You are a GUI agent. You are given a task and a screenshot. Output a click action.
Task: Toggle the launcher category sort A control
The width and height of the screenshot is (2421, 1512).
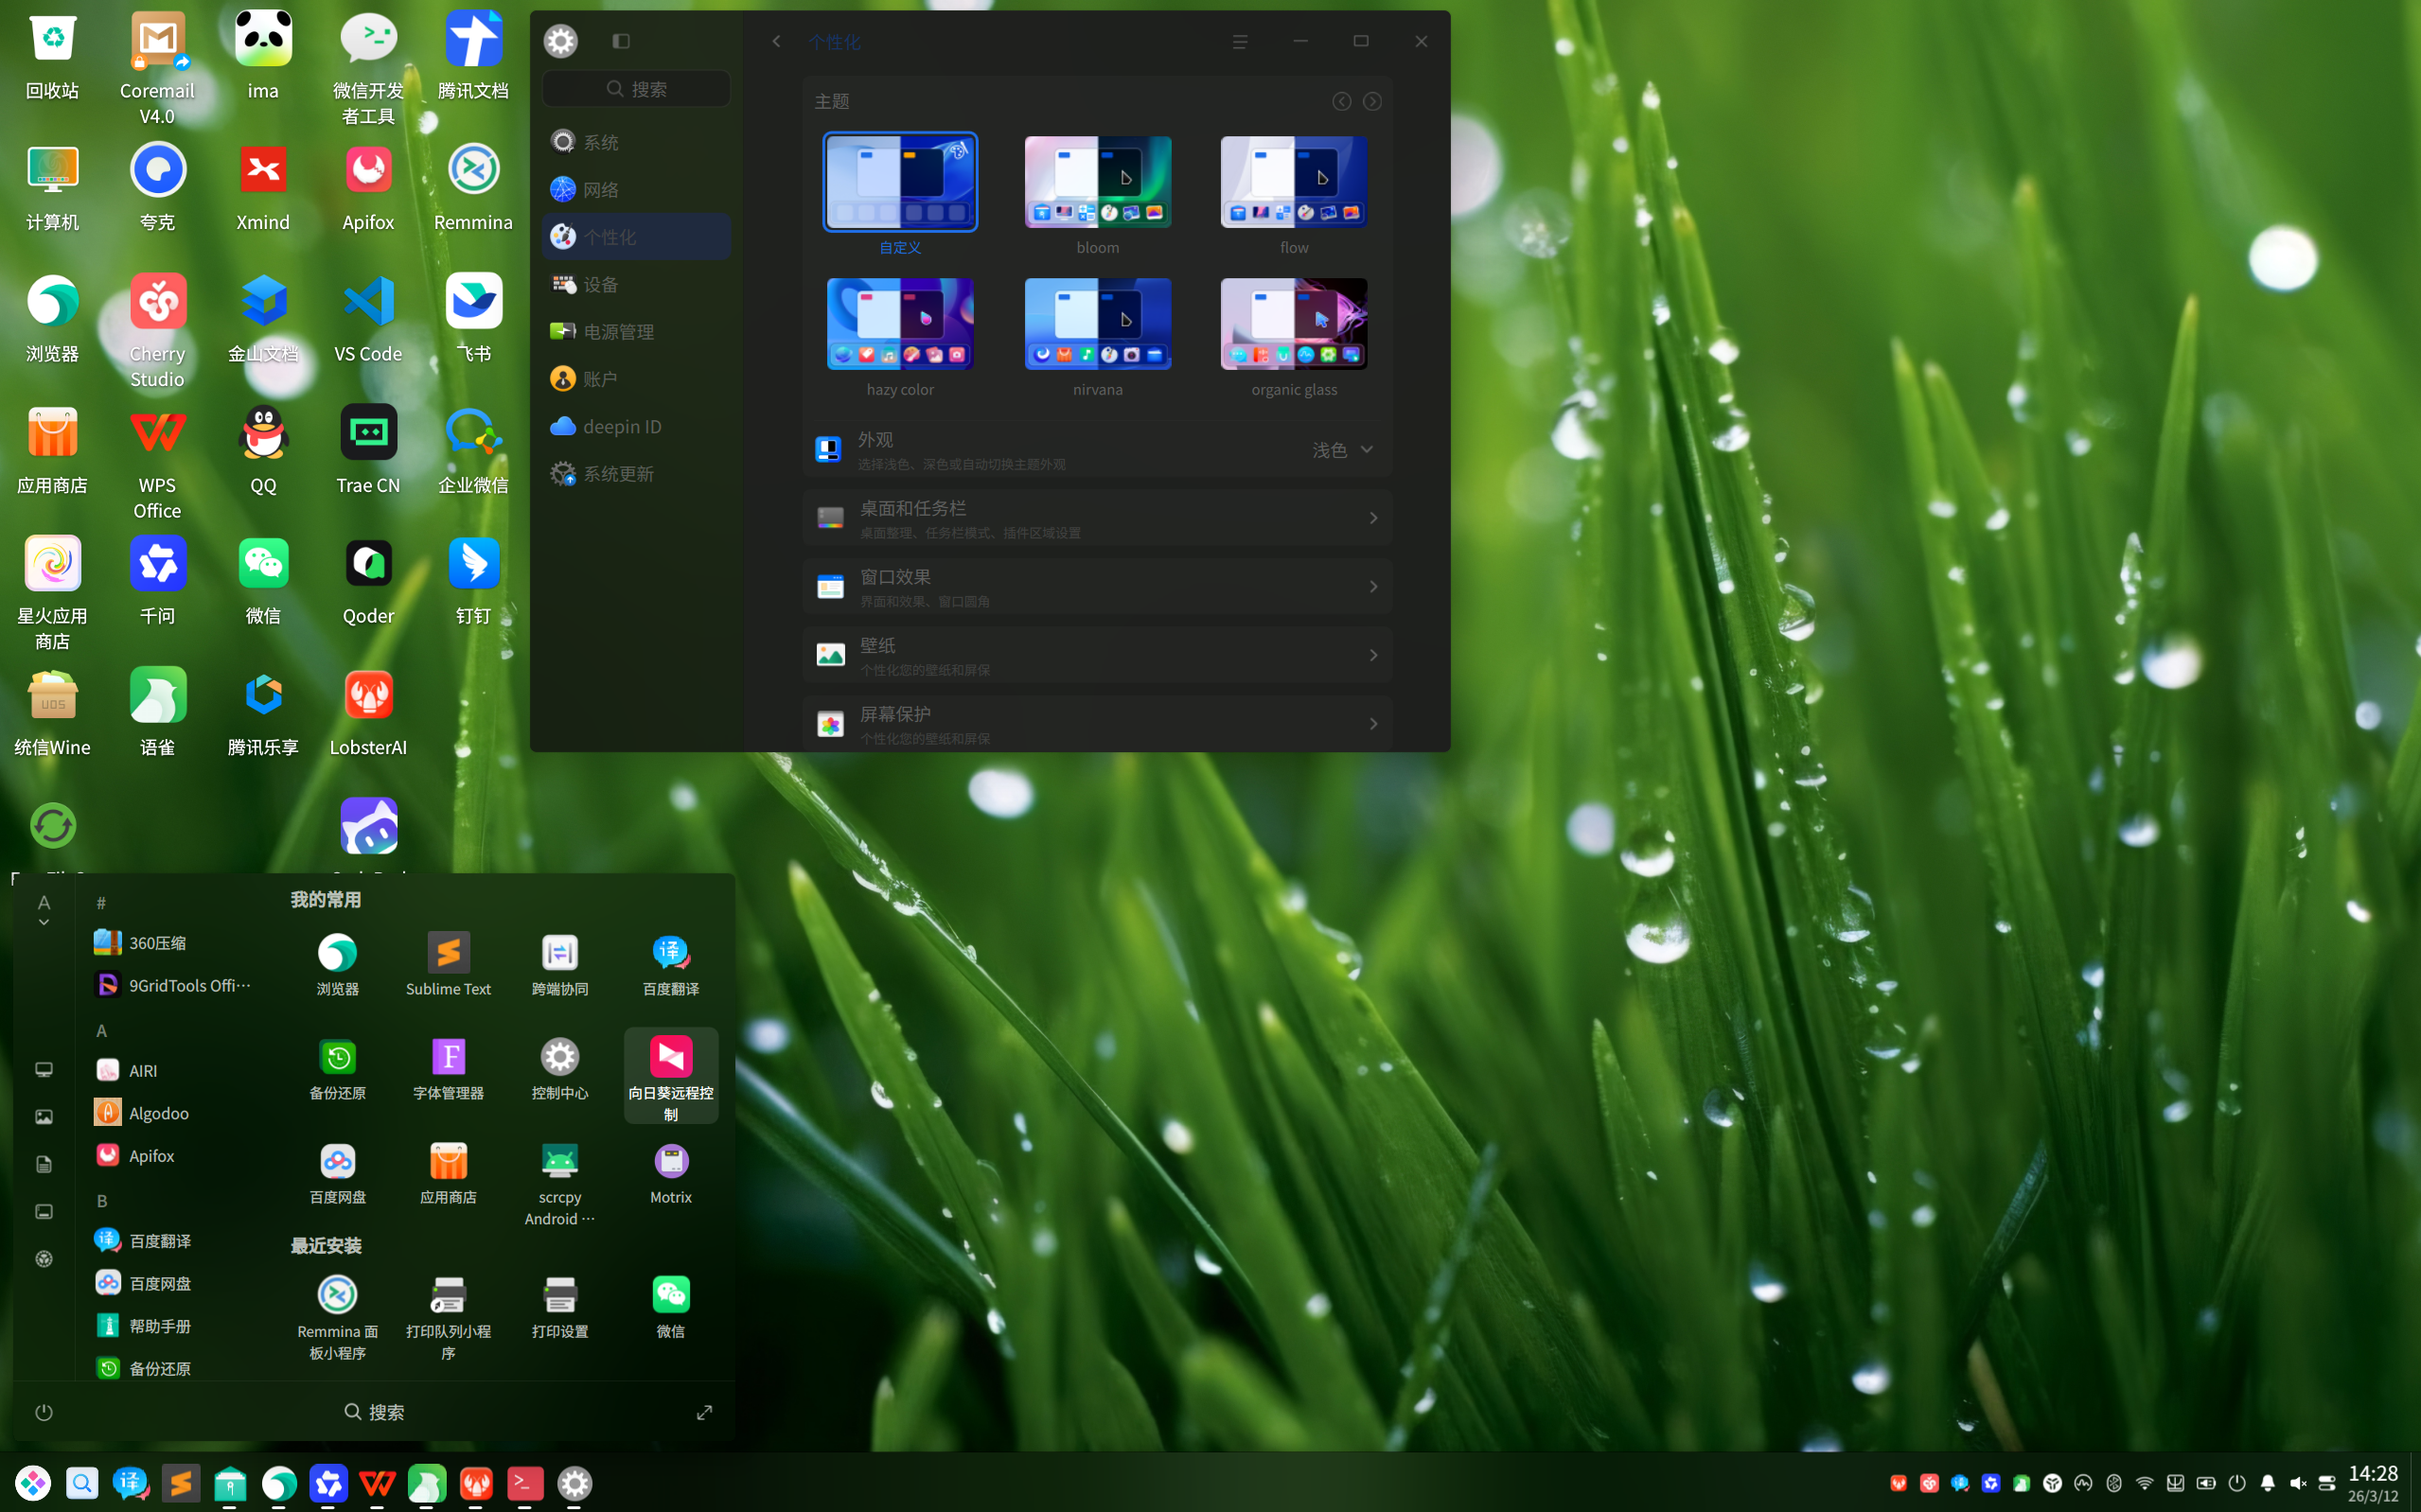pyautogui.click(x=44, y=909)
